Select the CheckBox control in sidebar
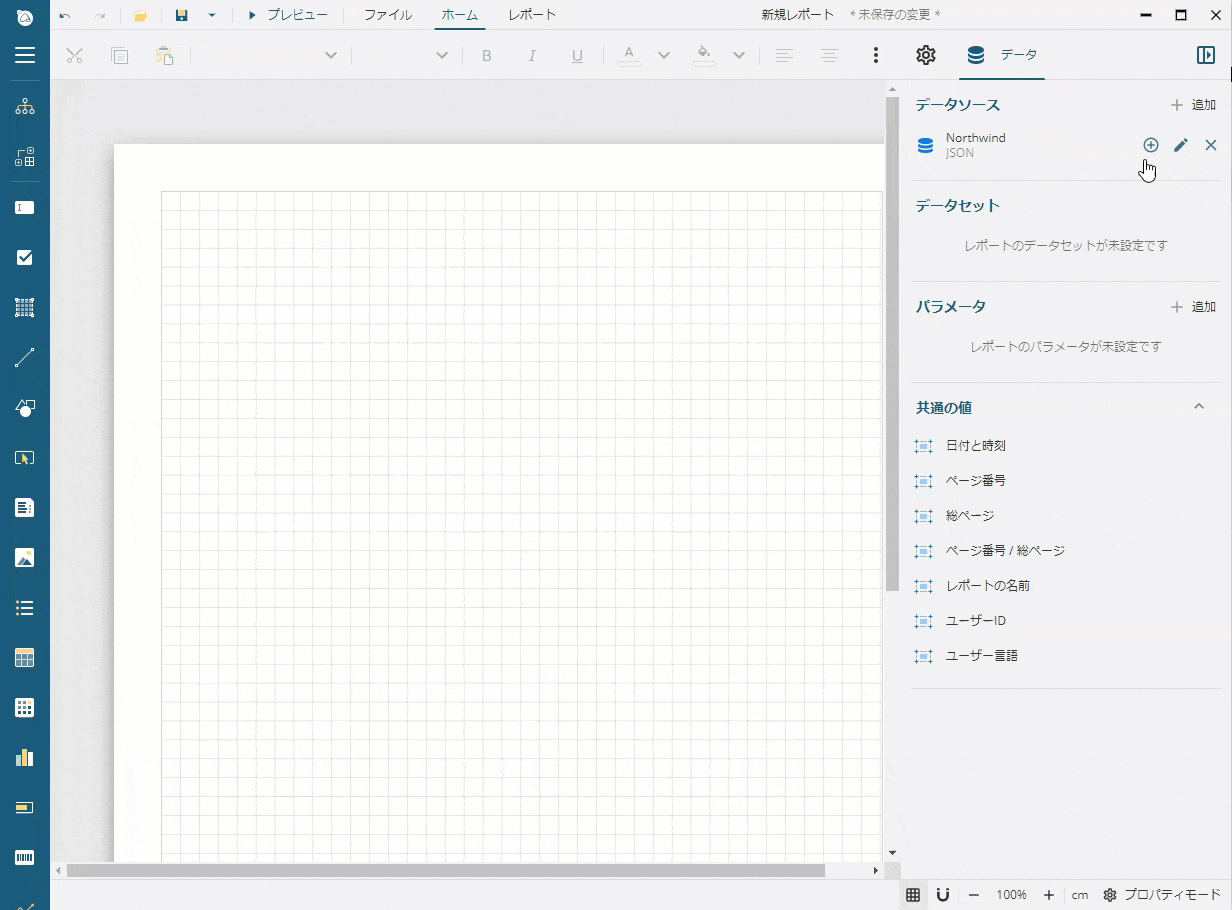 (x=25, y=258)
